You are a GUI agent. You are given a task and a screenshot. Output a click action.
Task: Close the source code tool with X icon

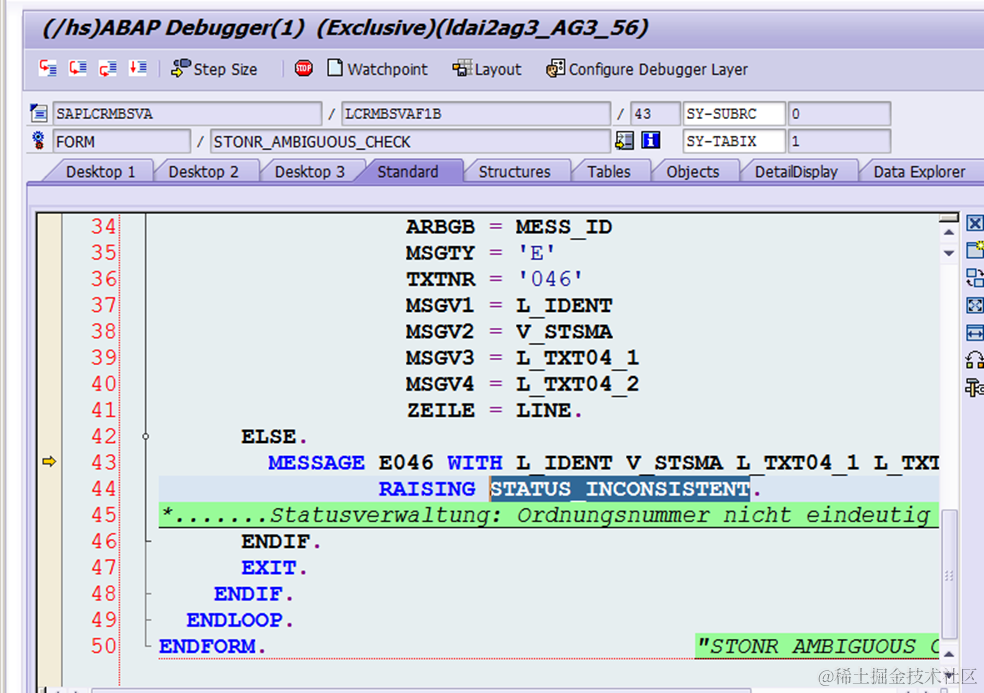tap(974, 223)
